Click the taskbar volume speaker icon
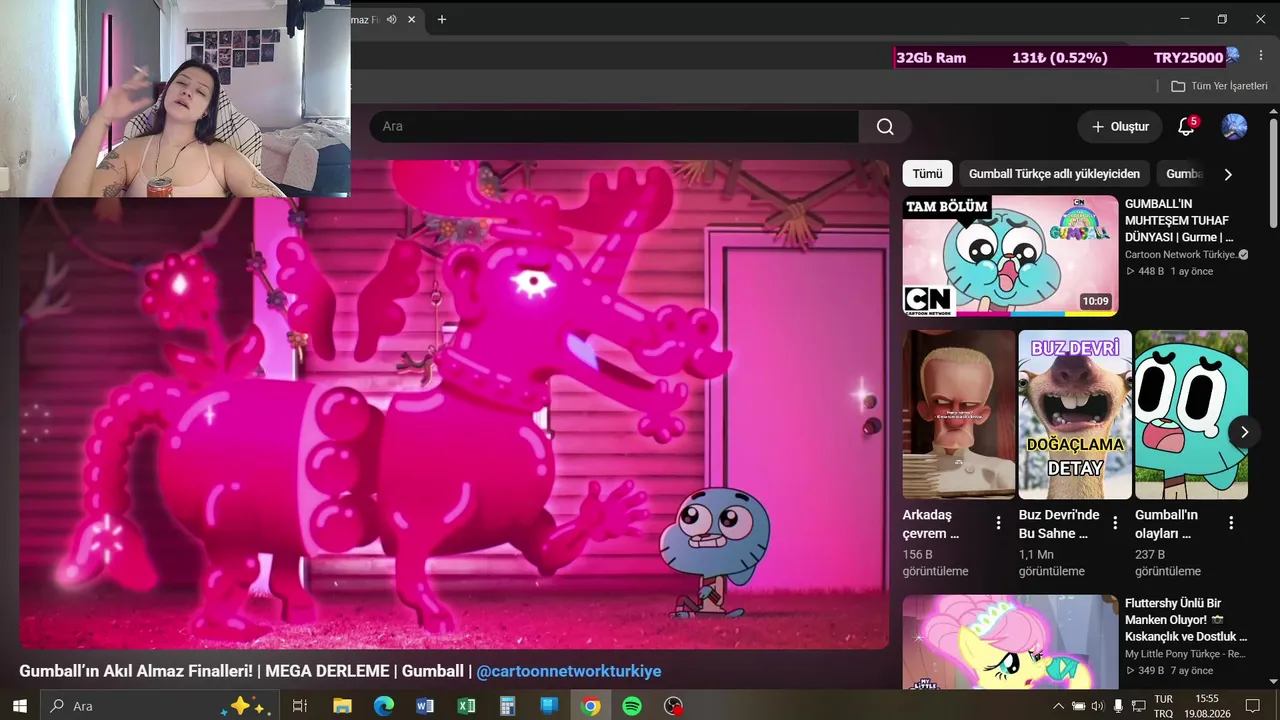 pos(1097,706)
